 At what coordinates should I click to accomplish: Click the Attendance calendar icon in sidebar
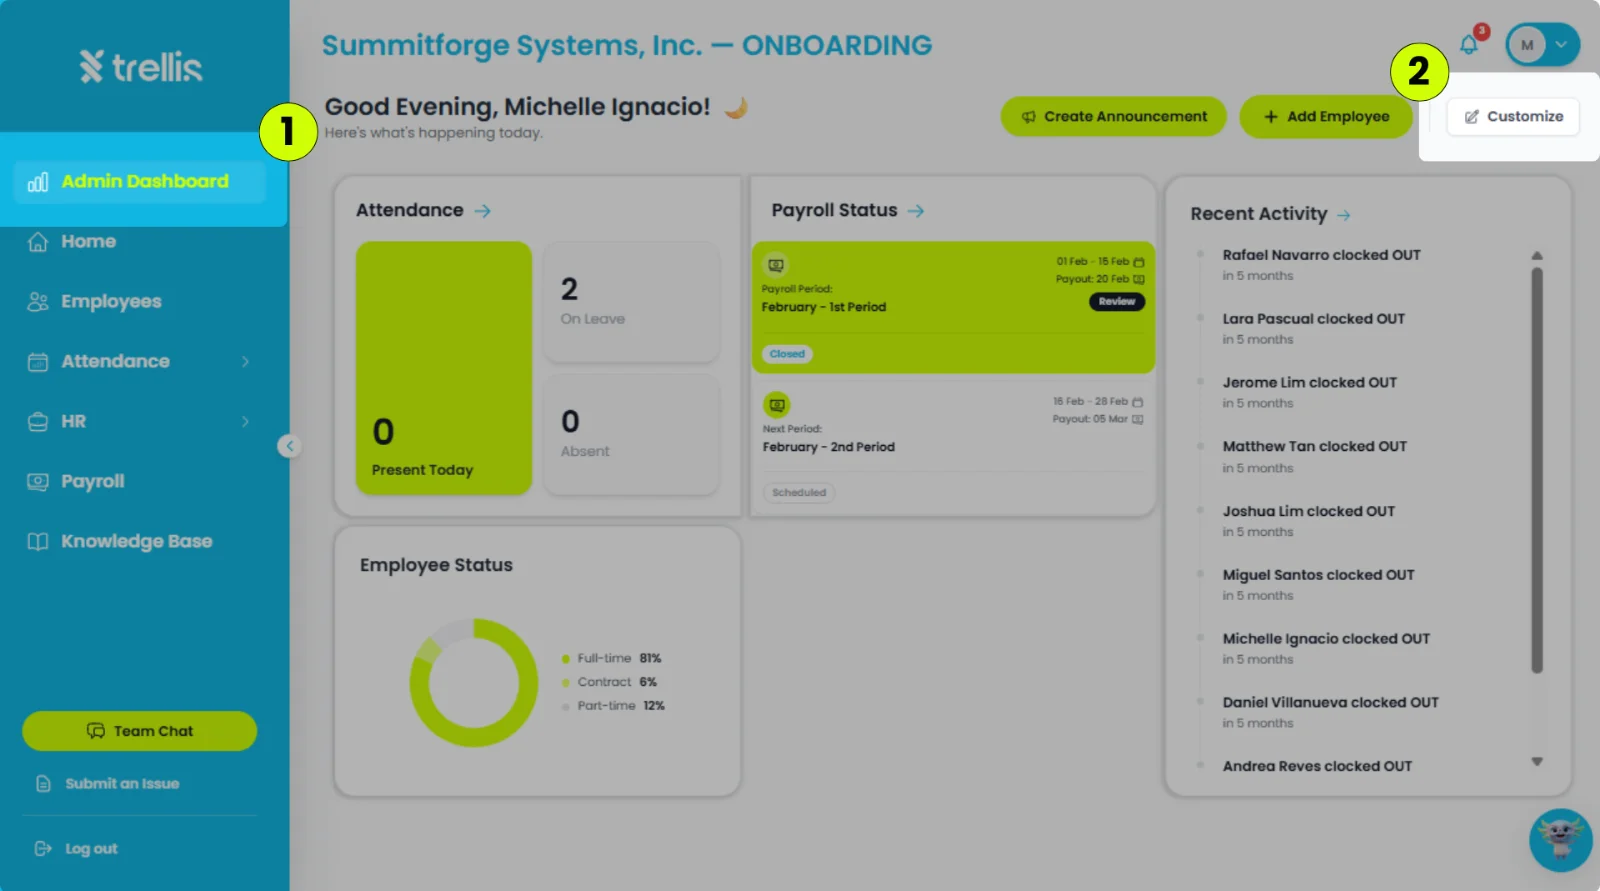(x=38, y=361)
